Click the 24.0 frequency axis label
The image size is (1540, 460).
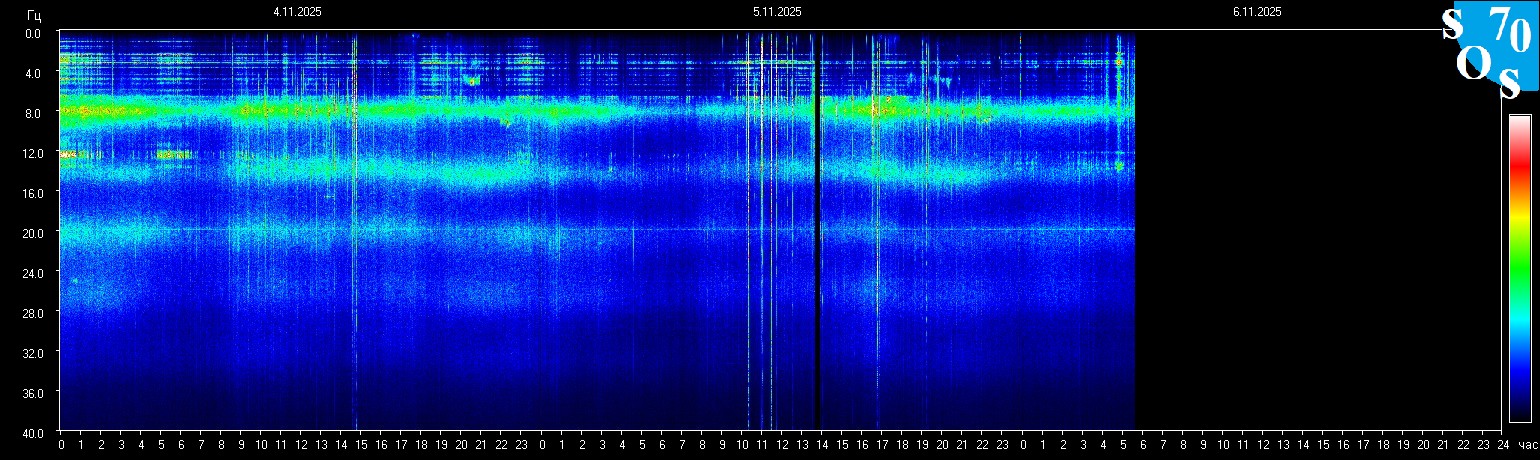pyautogui.click(x=31, y=273)
